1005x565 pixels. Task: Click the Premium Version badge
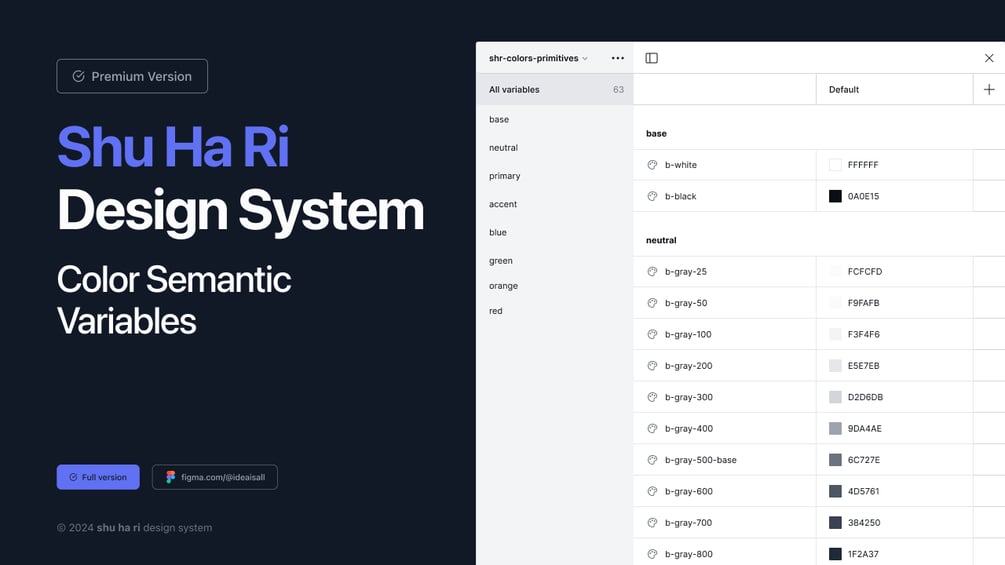click(132, 76)
